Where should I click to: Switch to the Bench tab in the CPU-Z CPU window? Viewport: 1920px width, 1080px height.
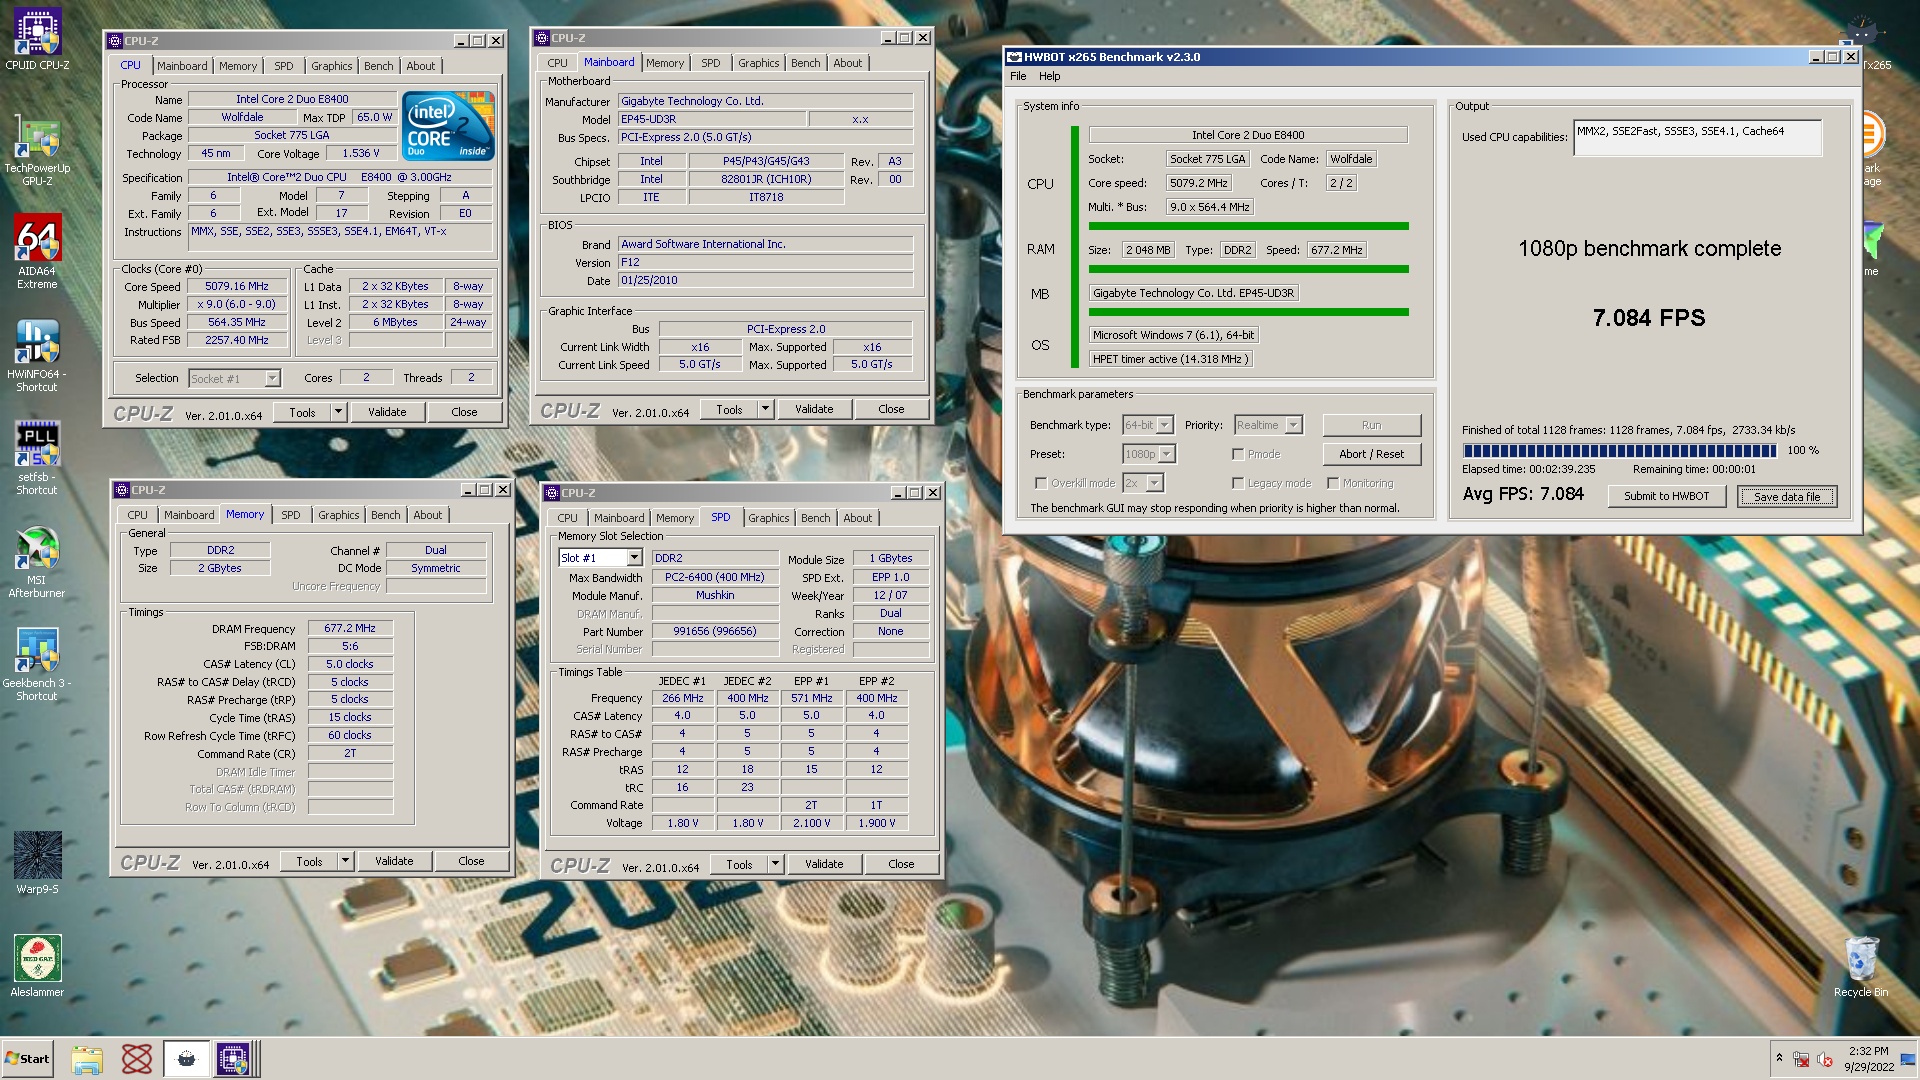tap(378, 66)
